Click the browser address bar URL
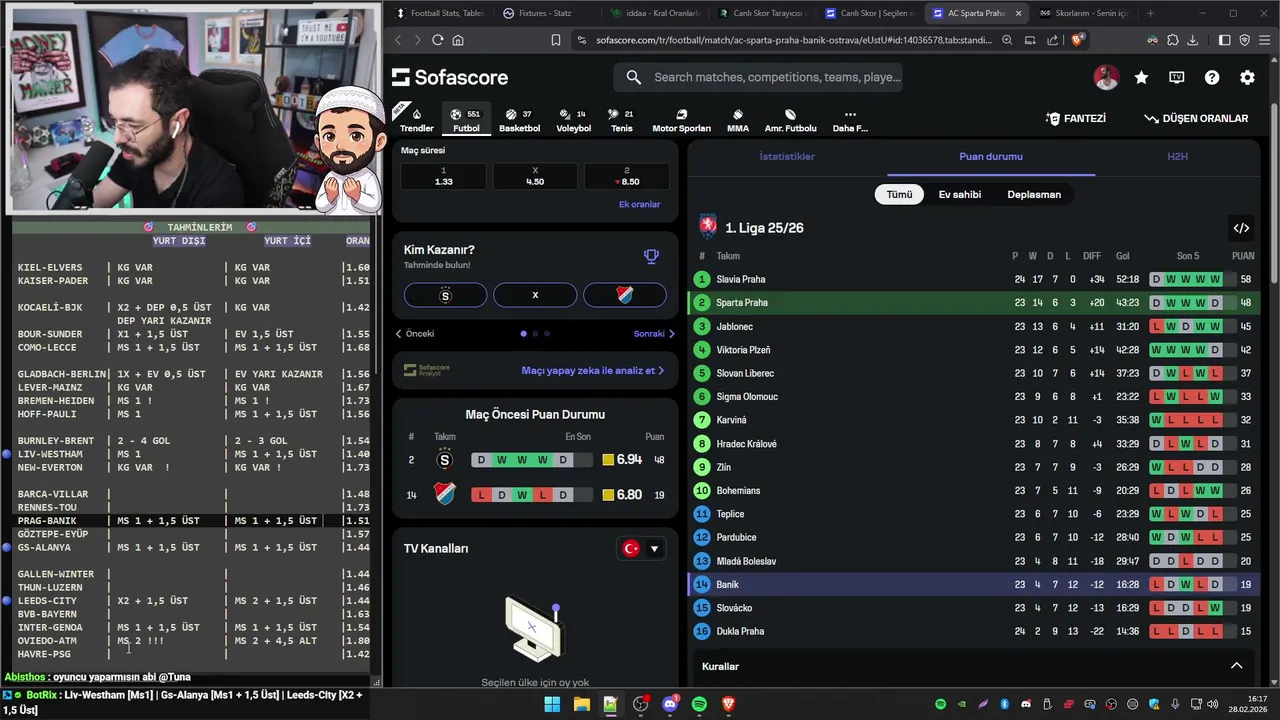1280x720 pixels. click(794, 40)
